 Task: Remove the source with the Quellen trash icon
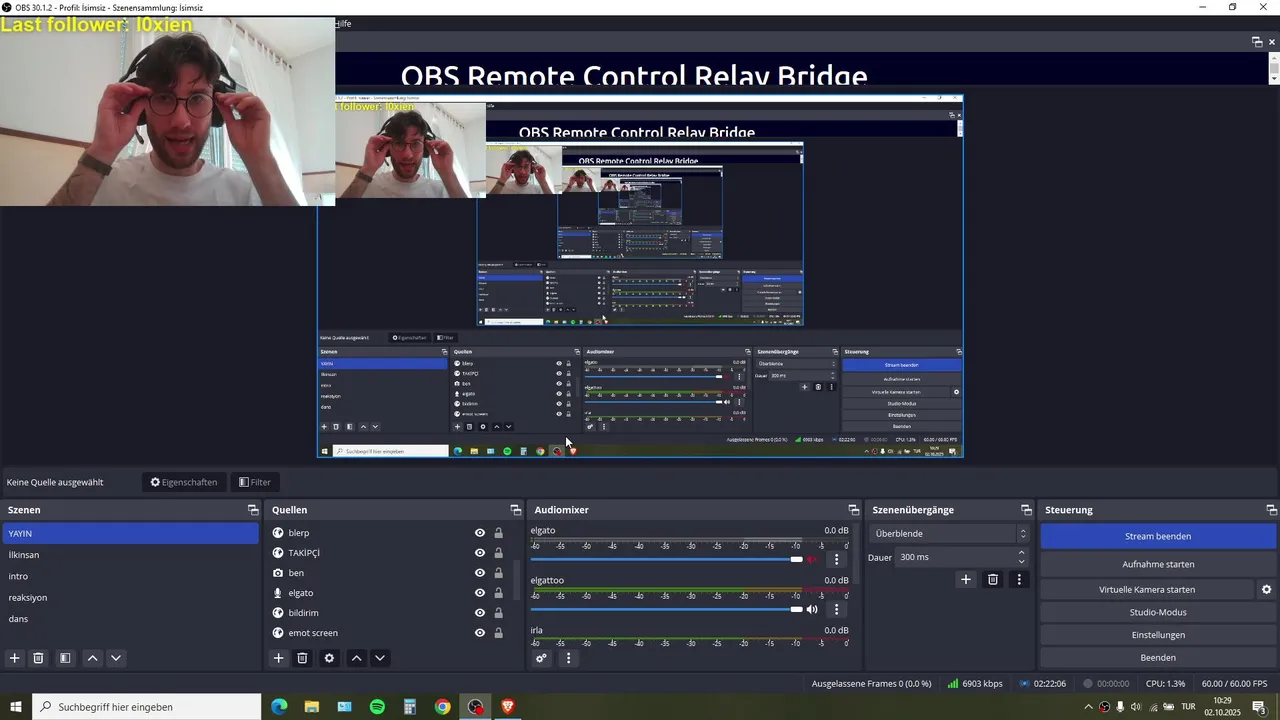click(x=302, y=658)
